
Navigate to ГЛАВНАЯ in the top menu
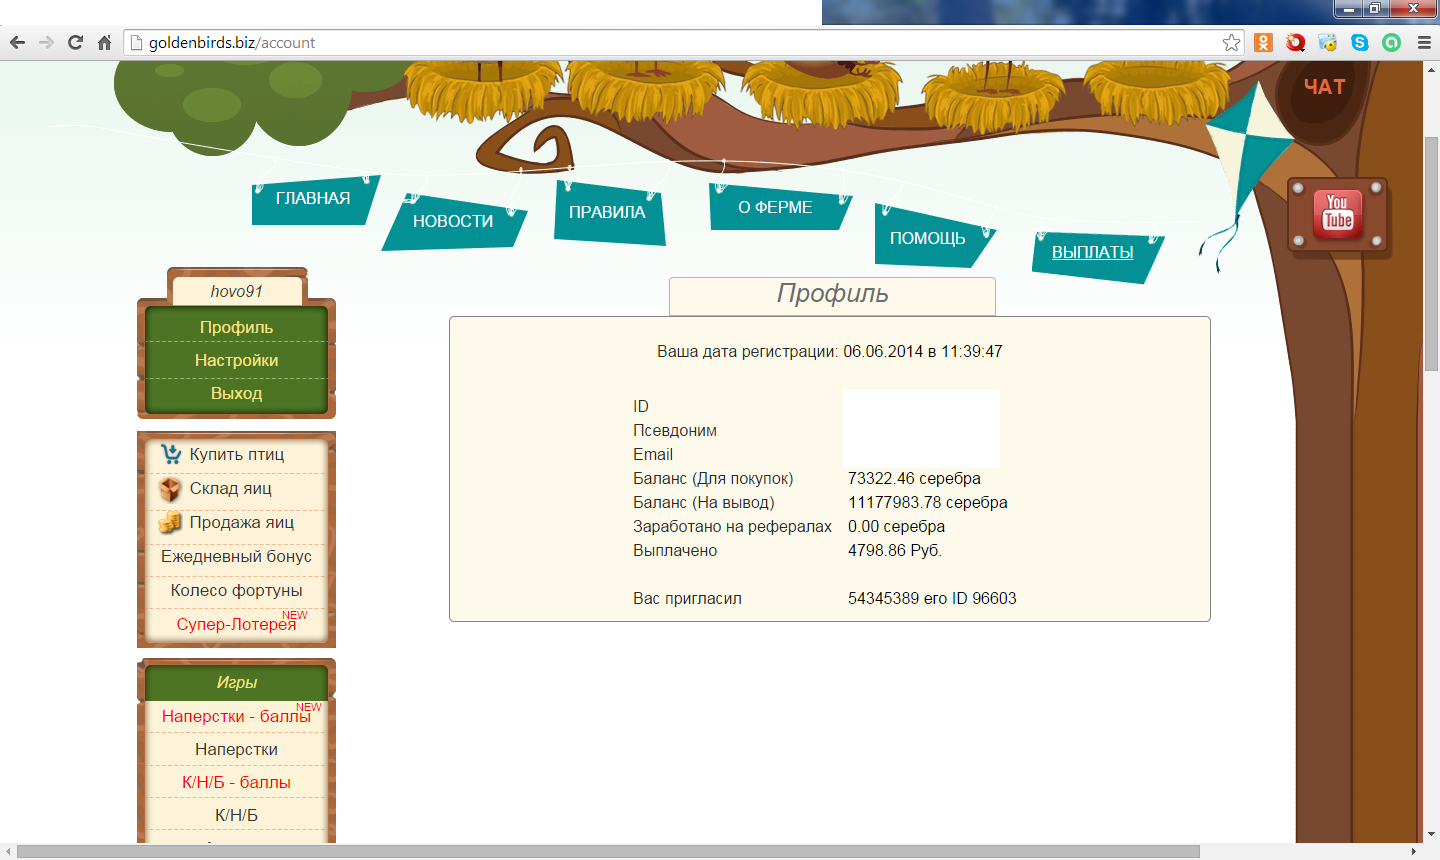pos(313,198)
